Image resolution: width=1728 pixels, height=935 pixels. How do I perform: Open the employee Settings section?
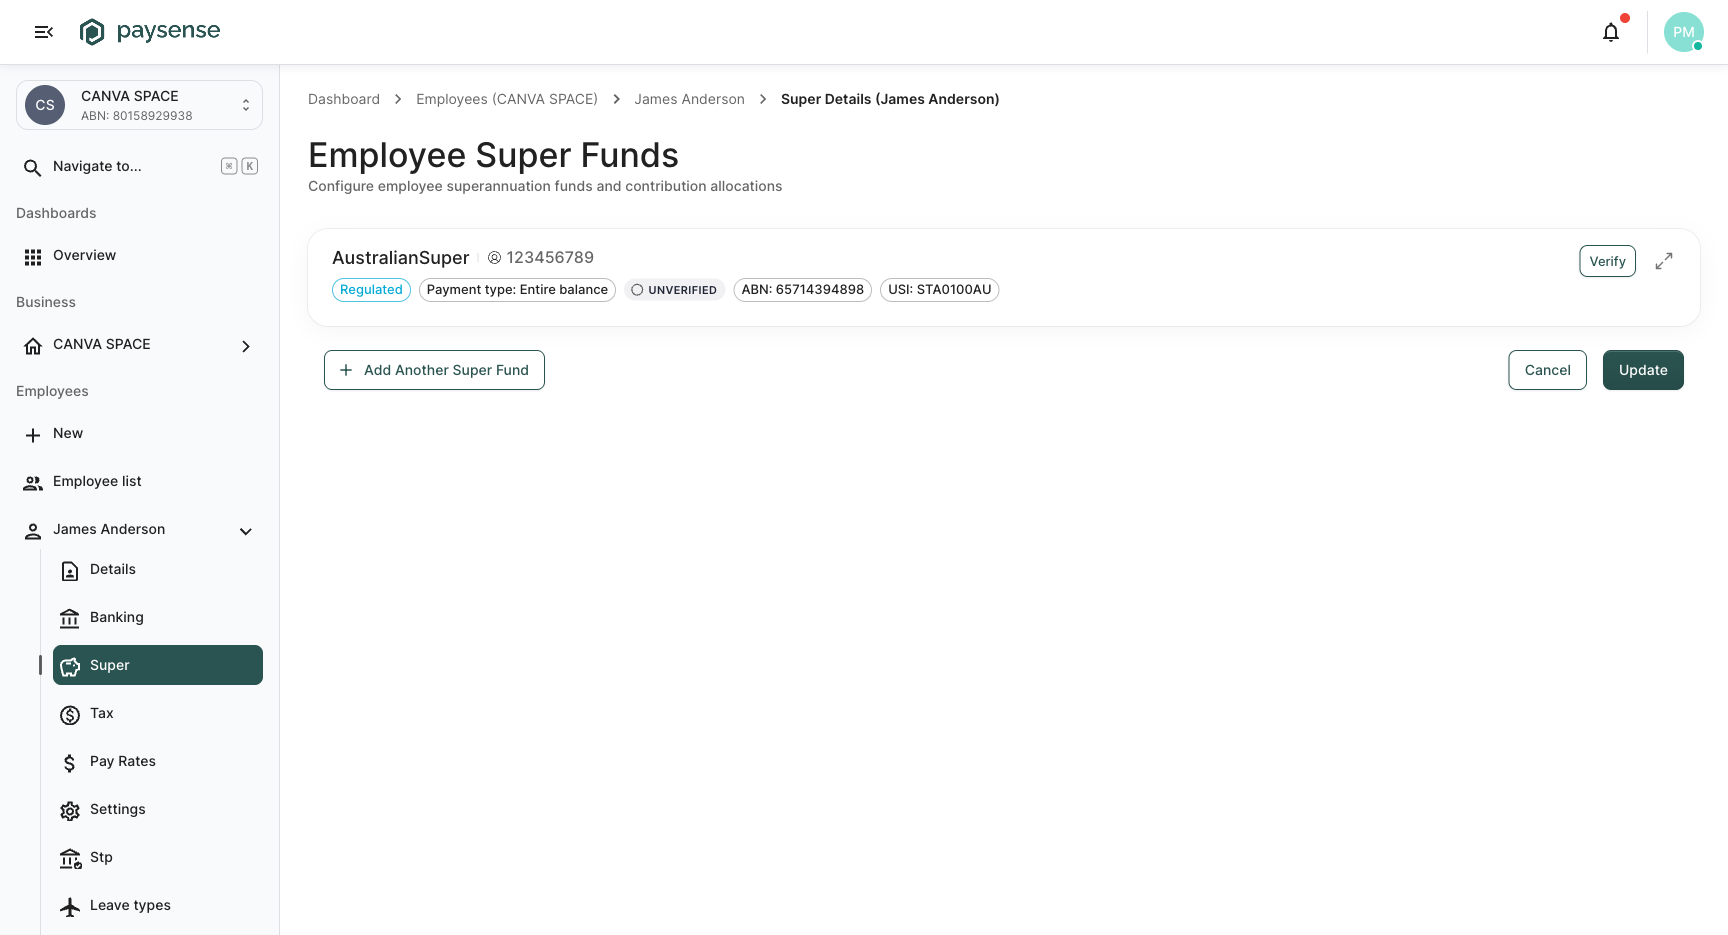tap(158, 810)
